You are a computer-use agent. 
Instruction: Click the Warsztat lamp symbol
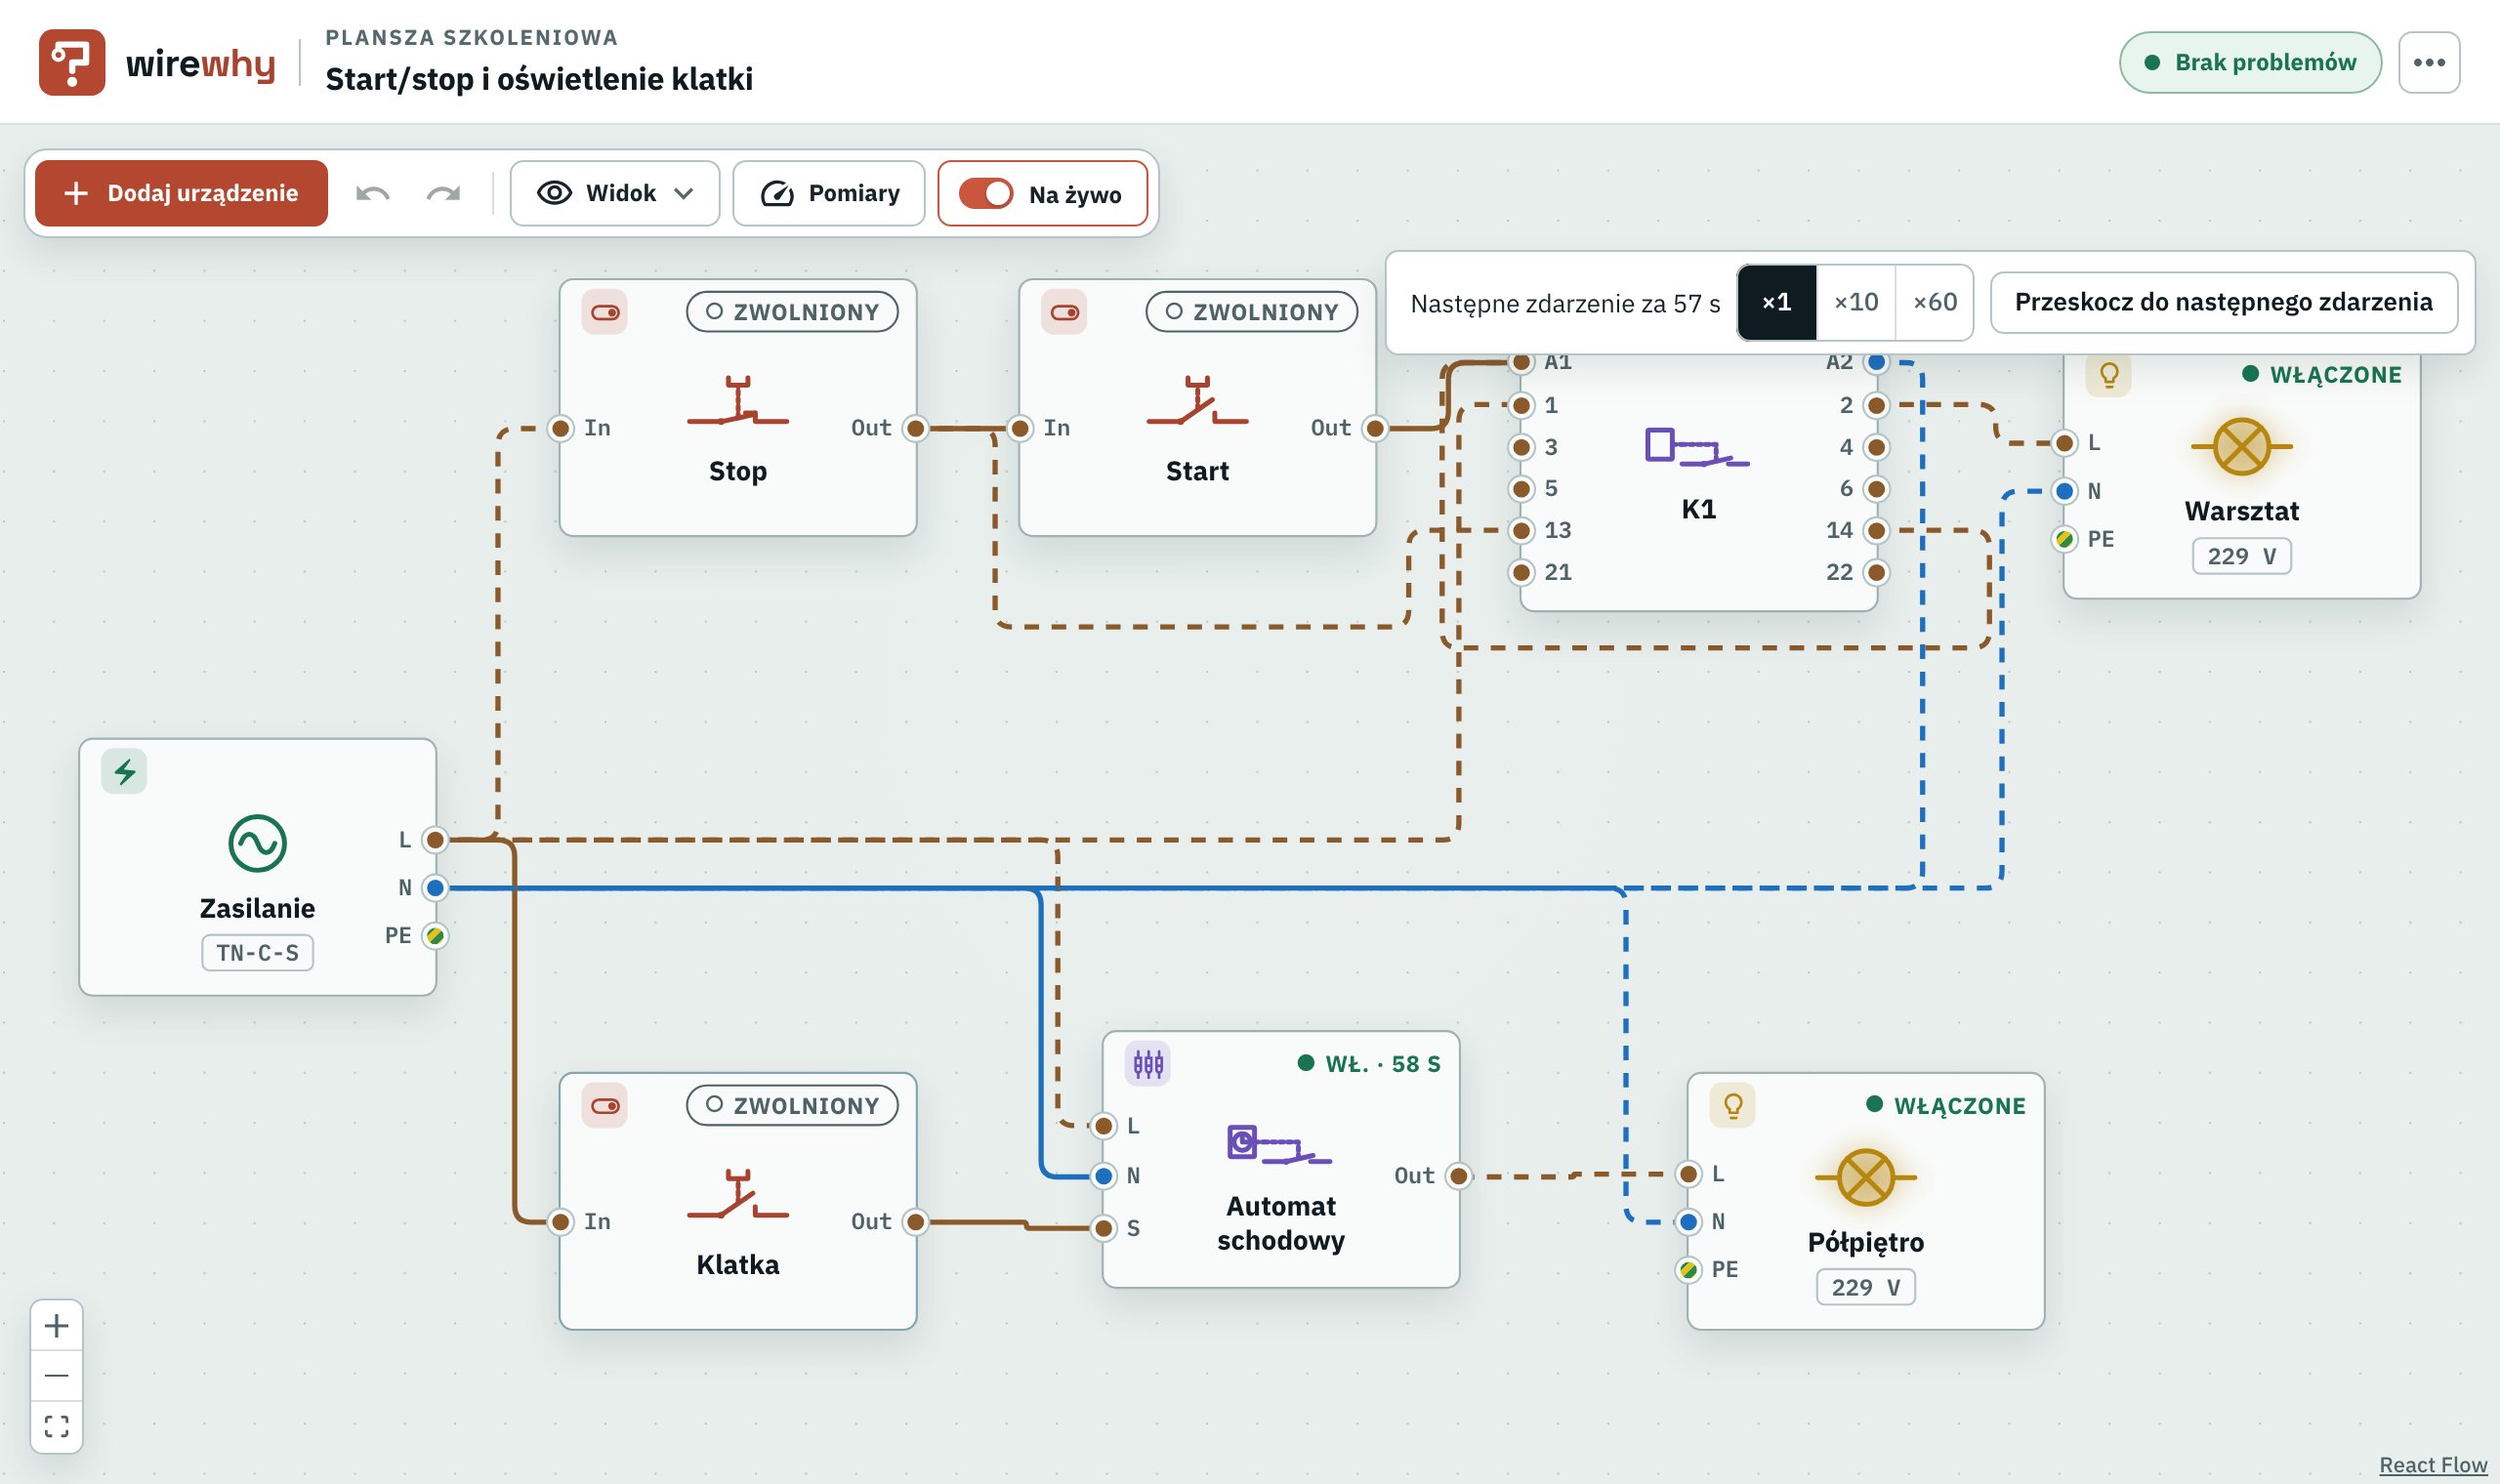click(x=2241, y=446)
